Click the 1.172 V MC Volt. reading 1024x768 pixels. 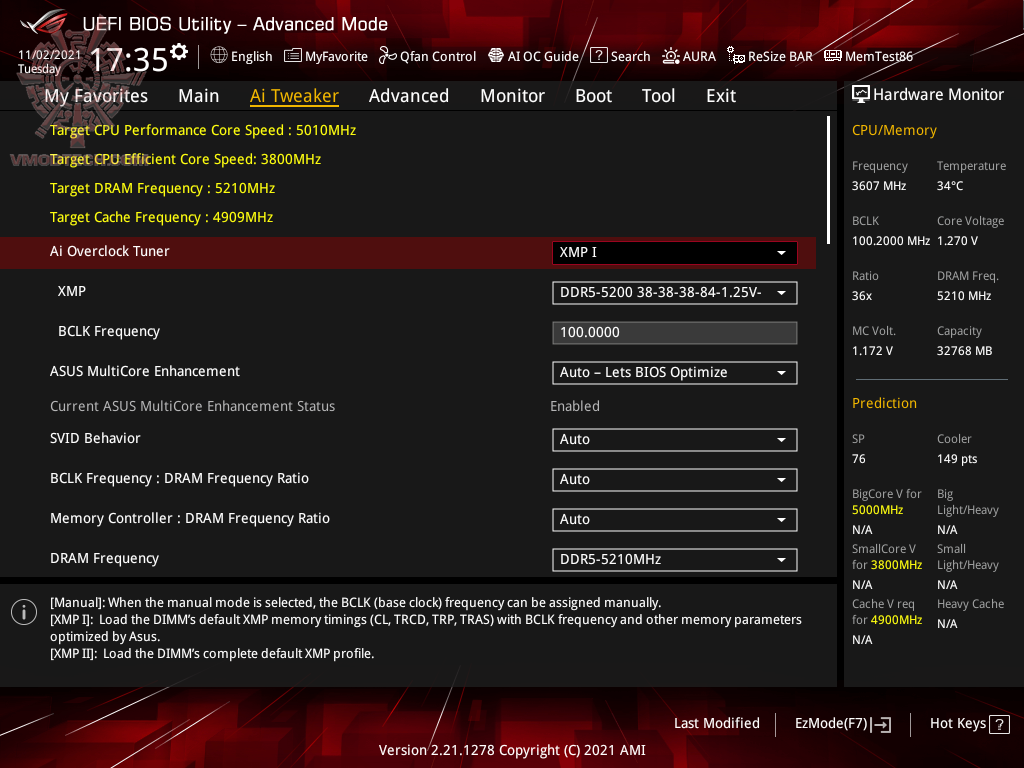(x=872, y=351)
